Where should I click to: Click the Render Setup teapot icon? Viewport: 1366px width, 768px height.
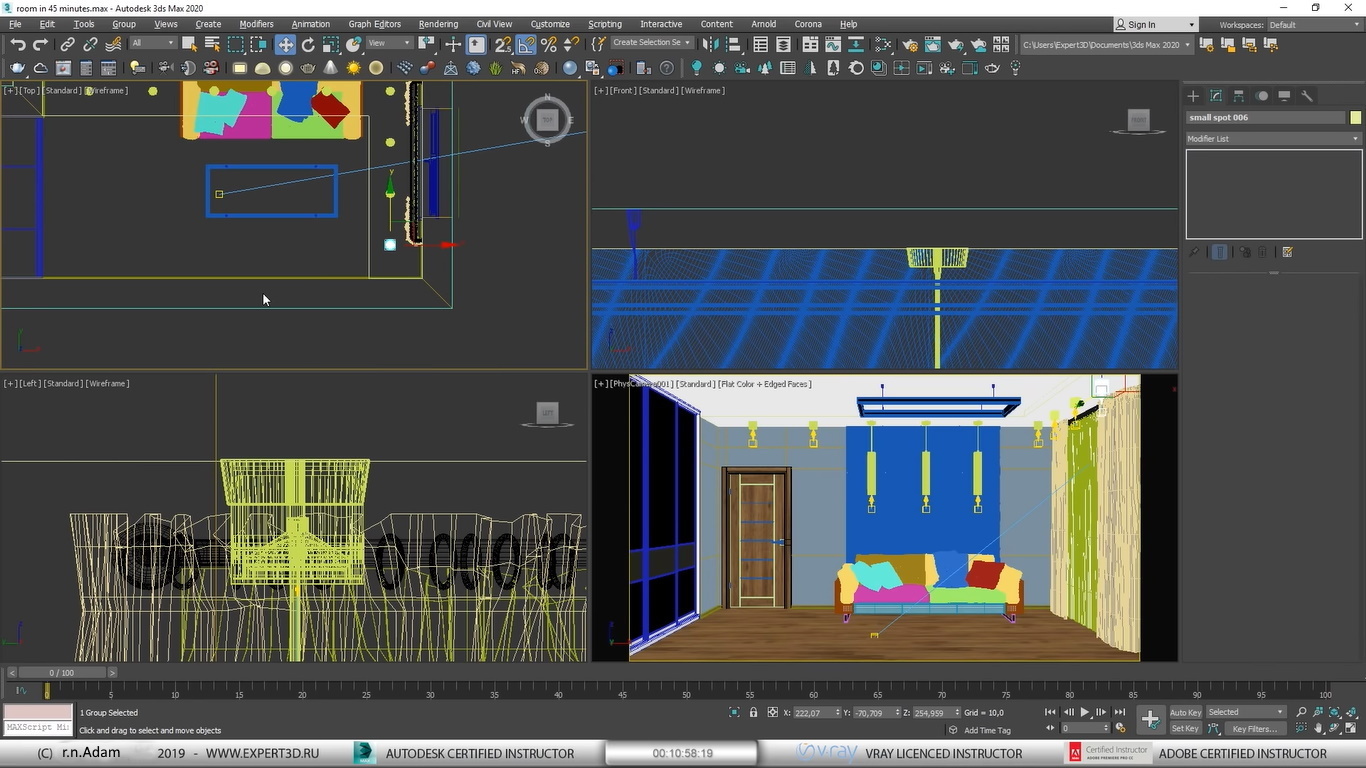click(x=910, y=44)
